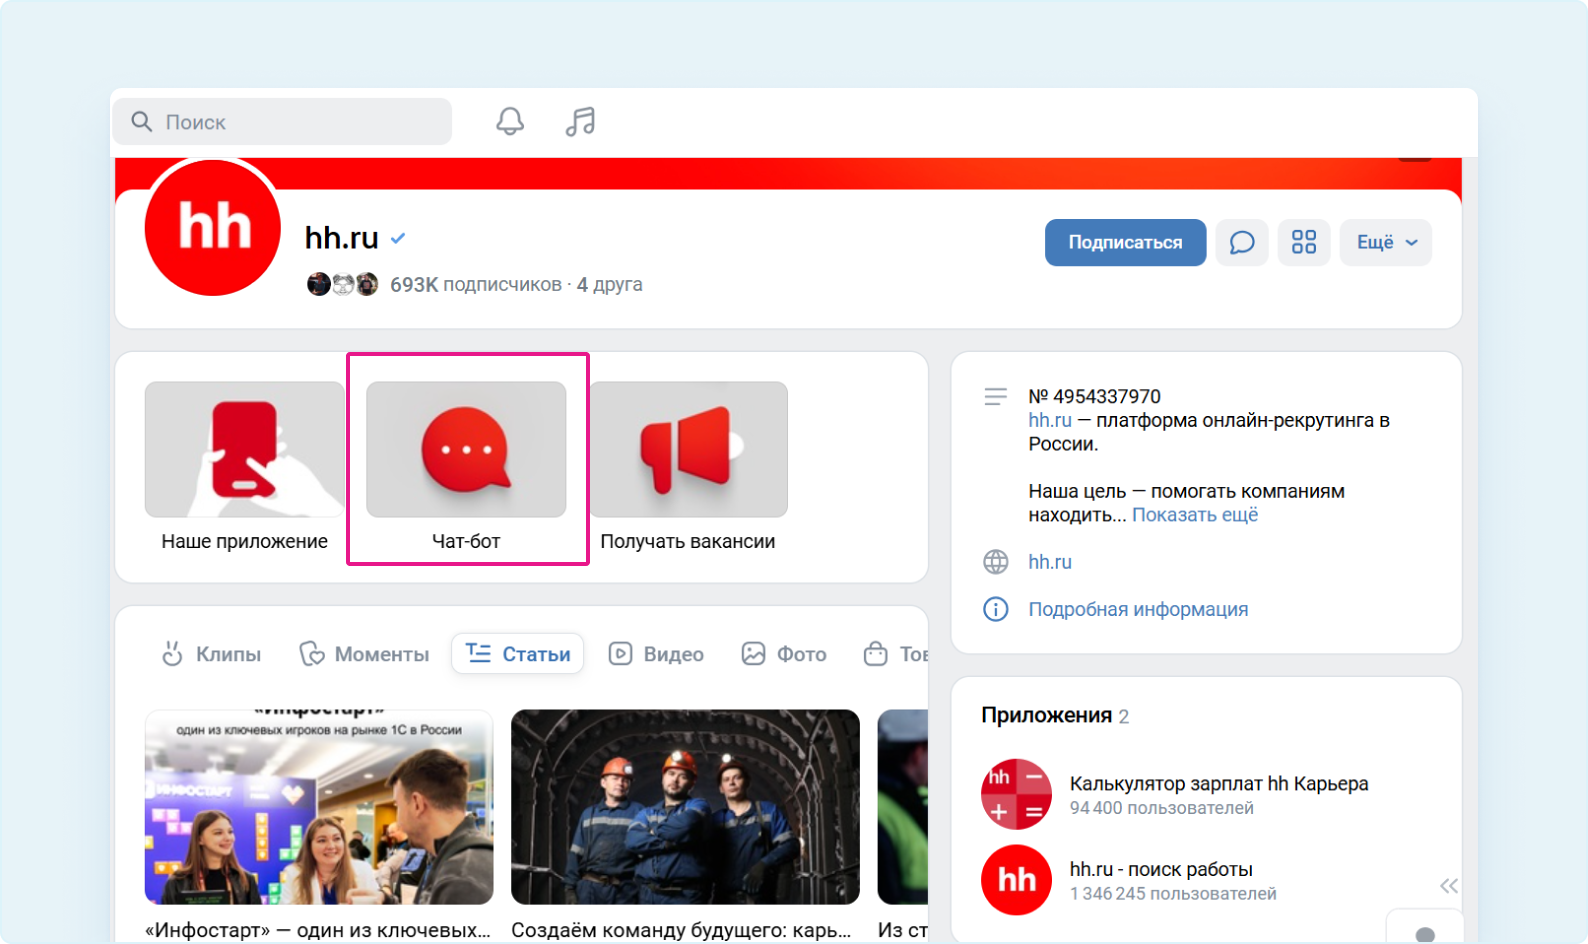Click the № 4954337970 text
Viewport: 1588px width, 944px height.
[1094, 396]
